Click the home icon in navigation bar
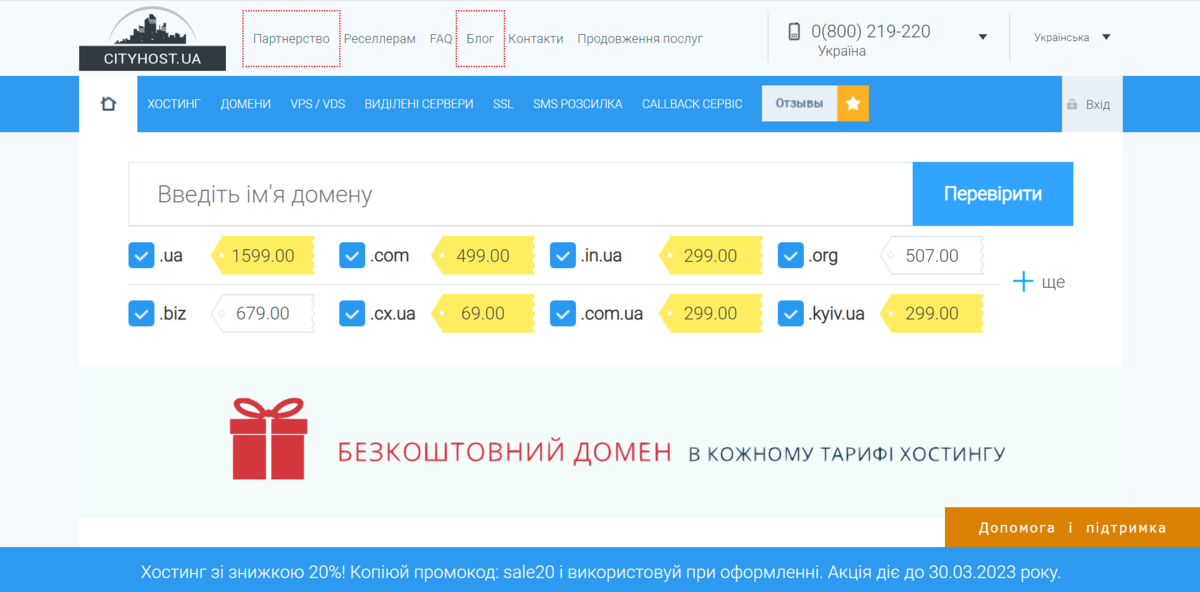The height and width of the screenshot is (592, 1200). tap(108, 104)
